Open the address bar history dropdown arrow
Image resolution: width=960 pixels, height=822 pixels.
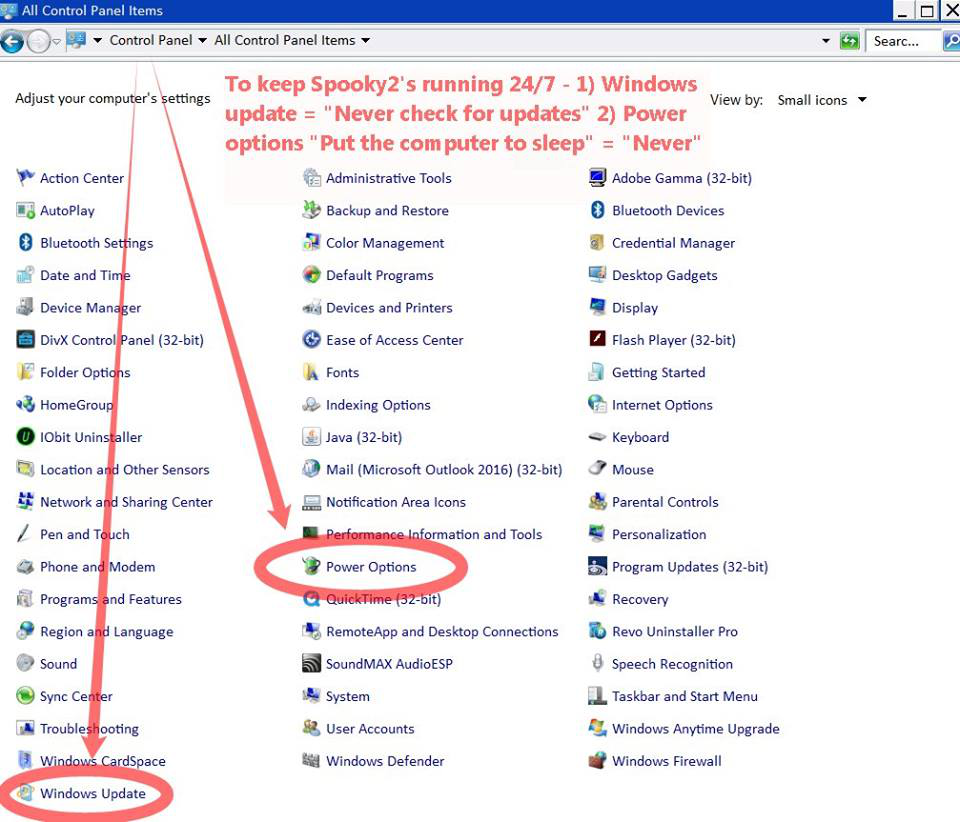(826, 41)
